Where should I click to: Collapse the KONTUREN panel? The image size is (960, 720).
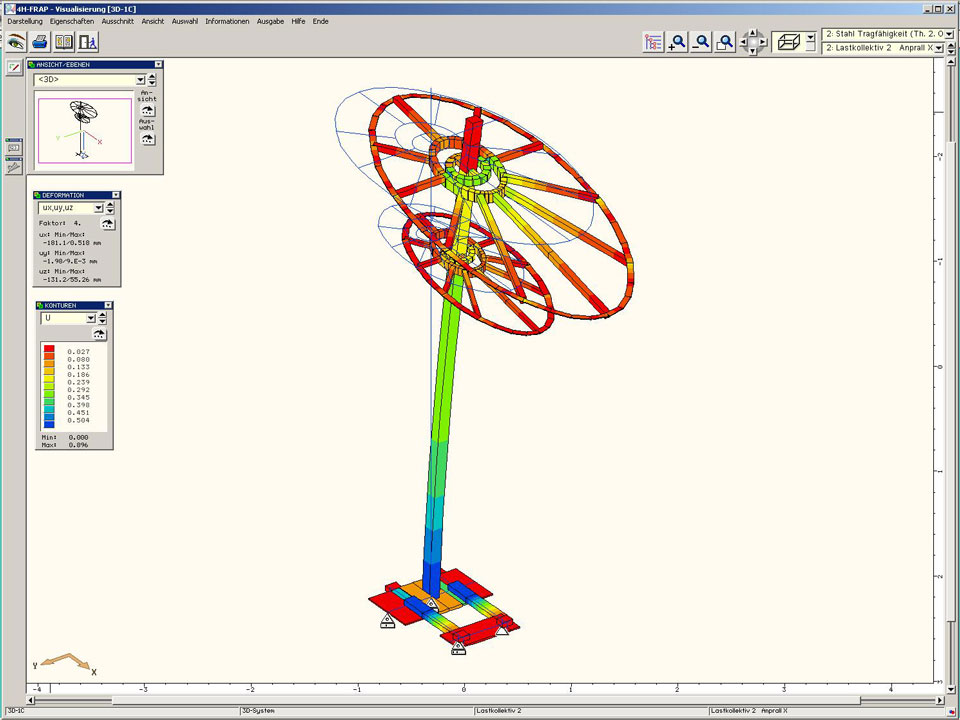(108, 305)
